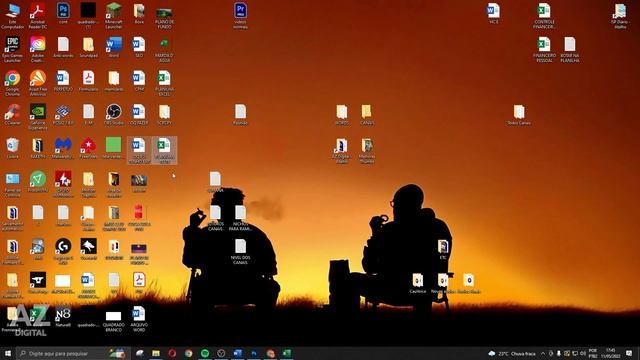Select the Lixeira recycle bin

coord(13,148)
